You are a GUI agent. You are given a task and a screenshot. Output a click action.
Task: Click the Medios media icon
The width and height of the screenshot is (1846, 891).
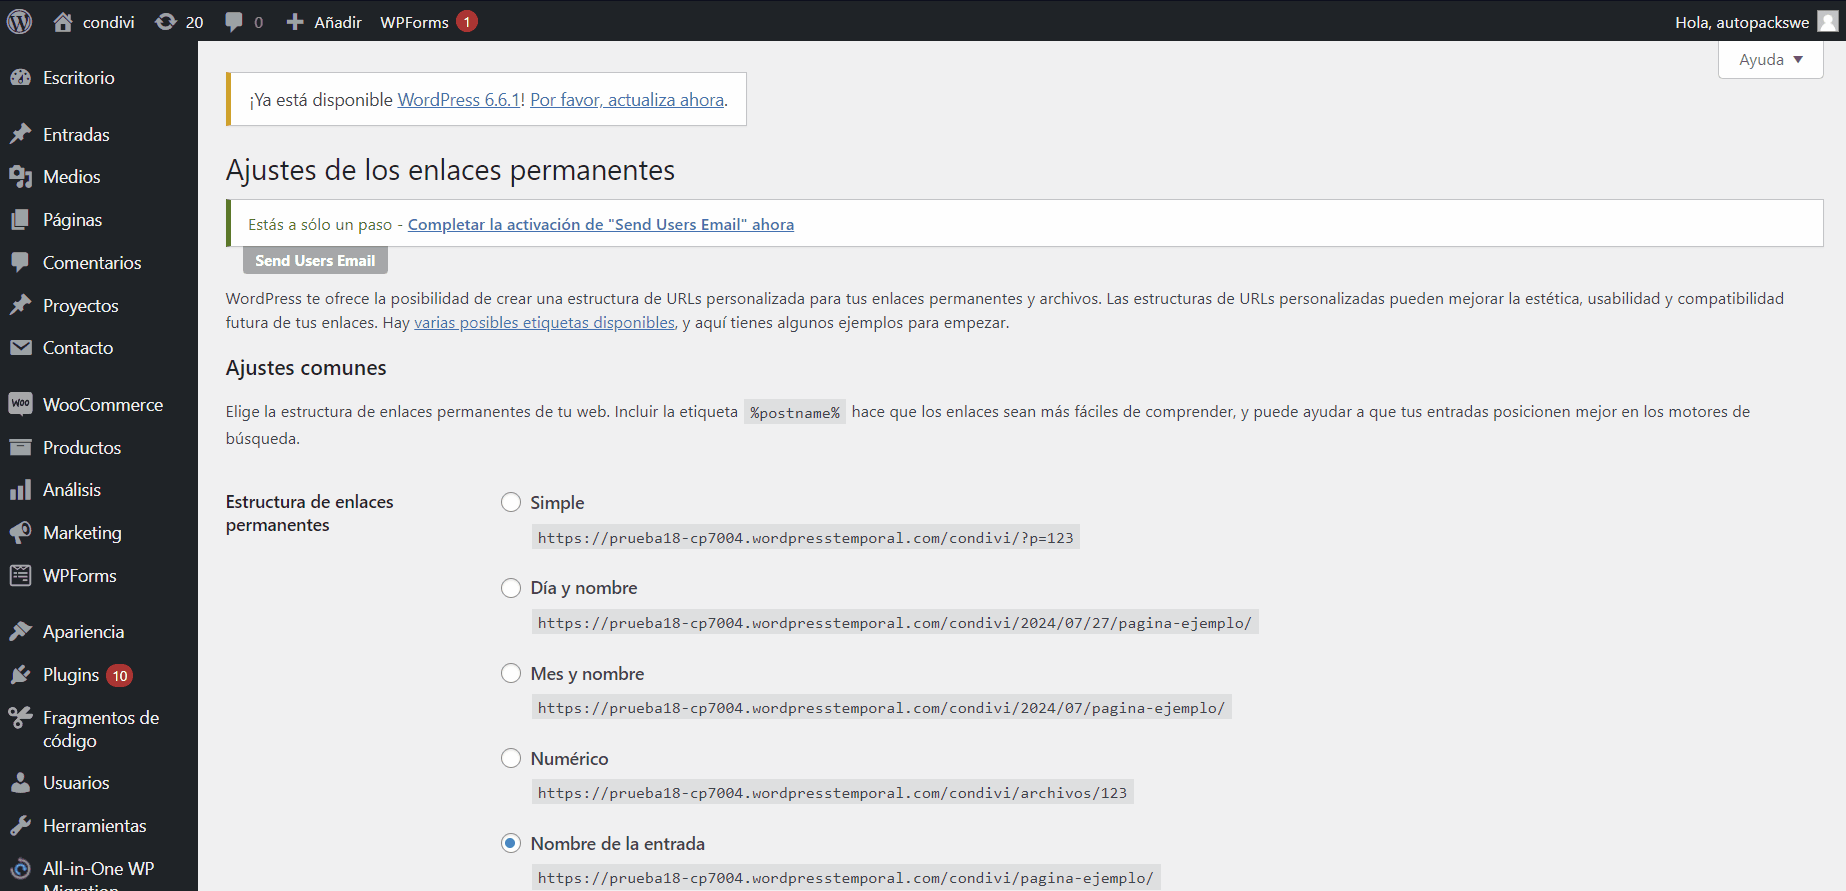pos(20,177)
